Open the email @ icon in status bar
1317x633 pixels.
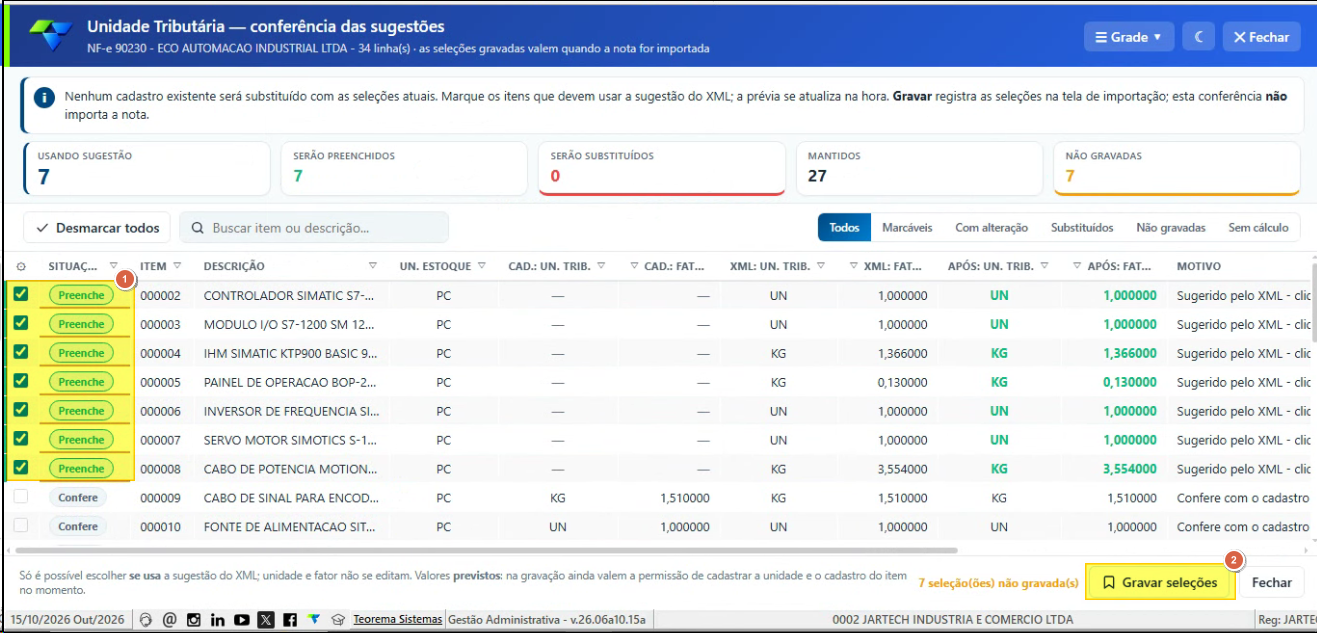[170, 620]
